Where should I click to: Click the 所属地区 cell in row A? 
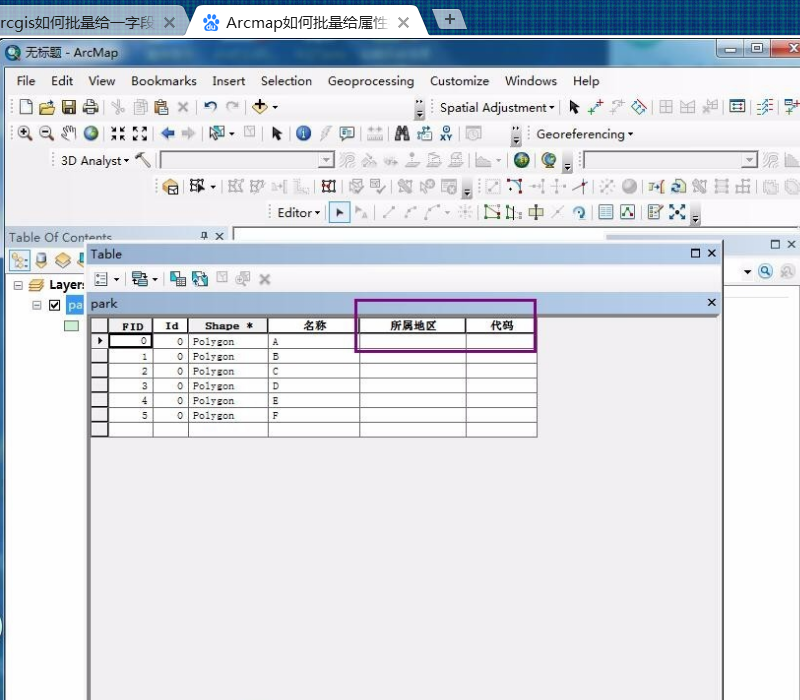[x=412, y=341]
